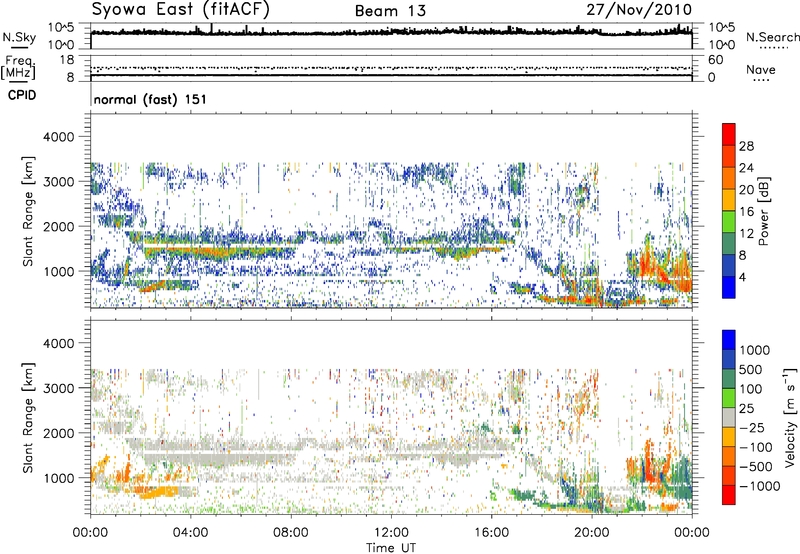
Task: Click the '-1000' tick on Velocity colorbar
Action: tap(760, 486)
